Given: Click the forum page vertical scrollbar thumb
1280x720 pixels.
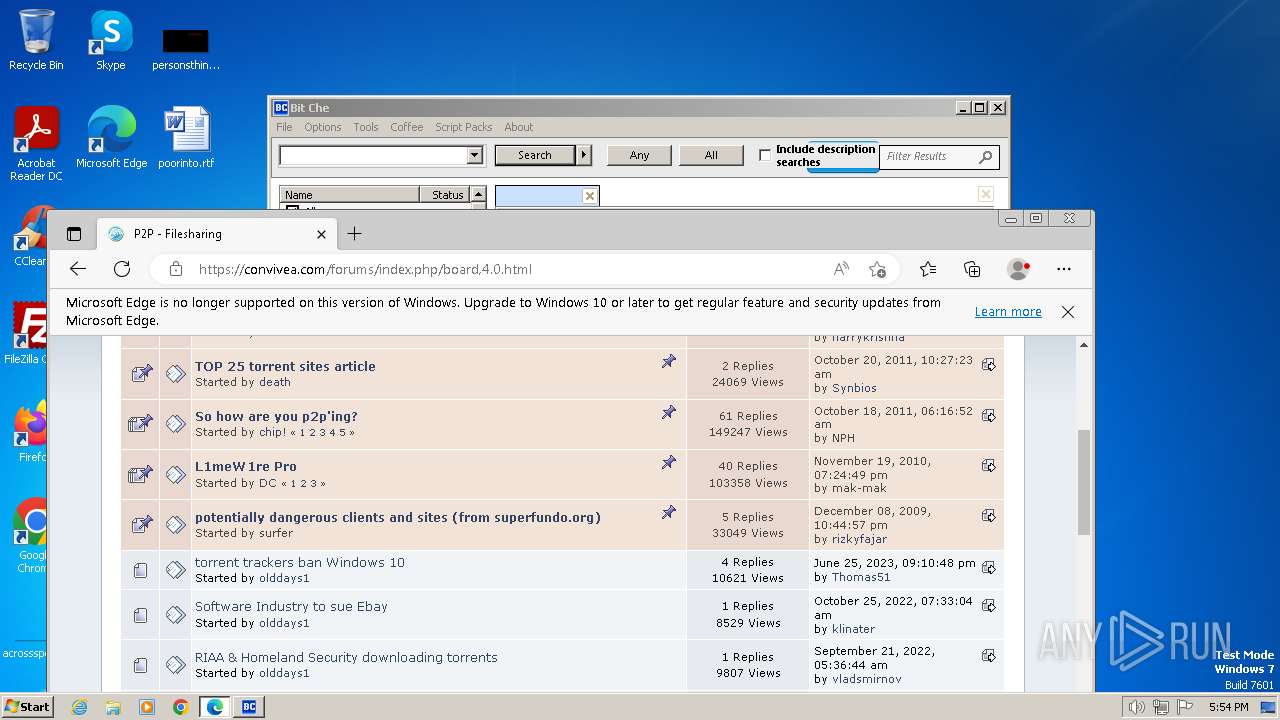Looking at the screenshot, I should [1084, 482].
